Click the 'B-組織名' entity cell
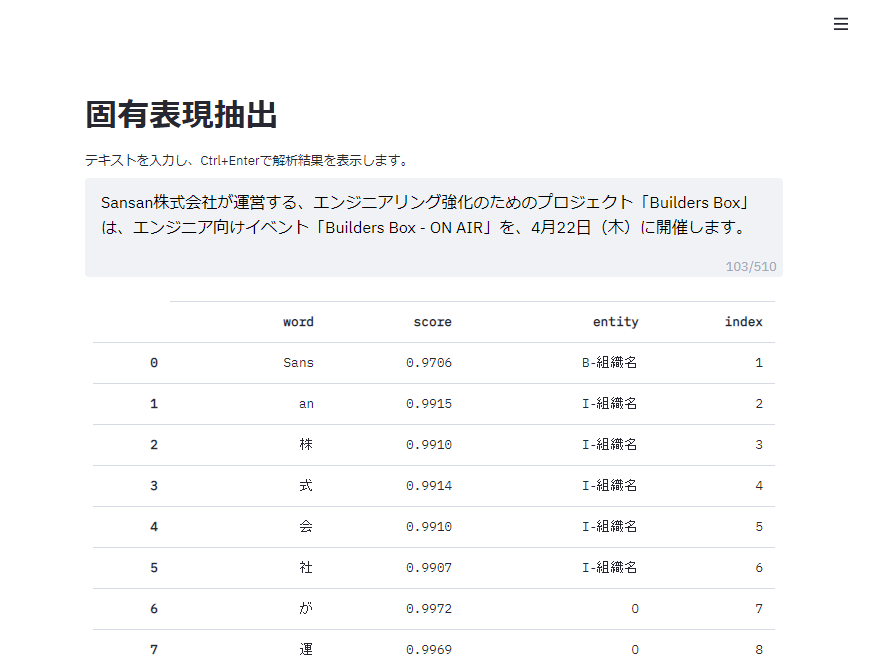This screenshot has width=870, height=663. [x=609, y=363]
